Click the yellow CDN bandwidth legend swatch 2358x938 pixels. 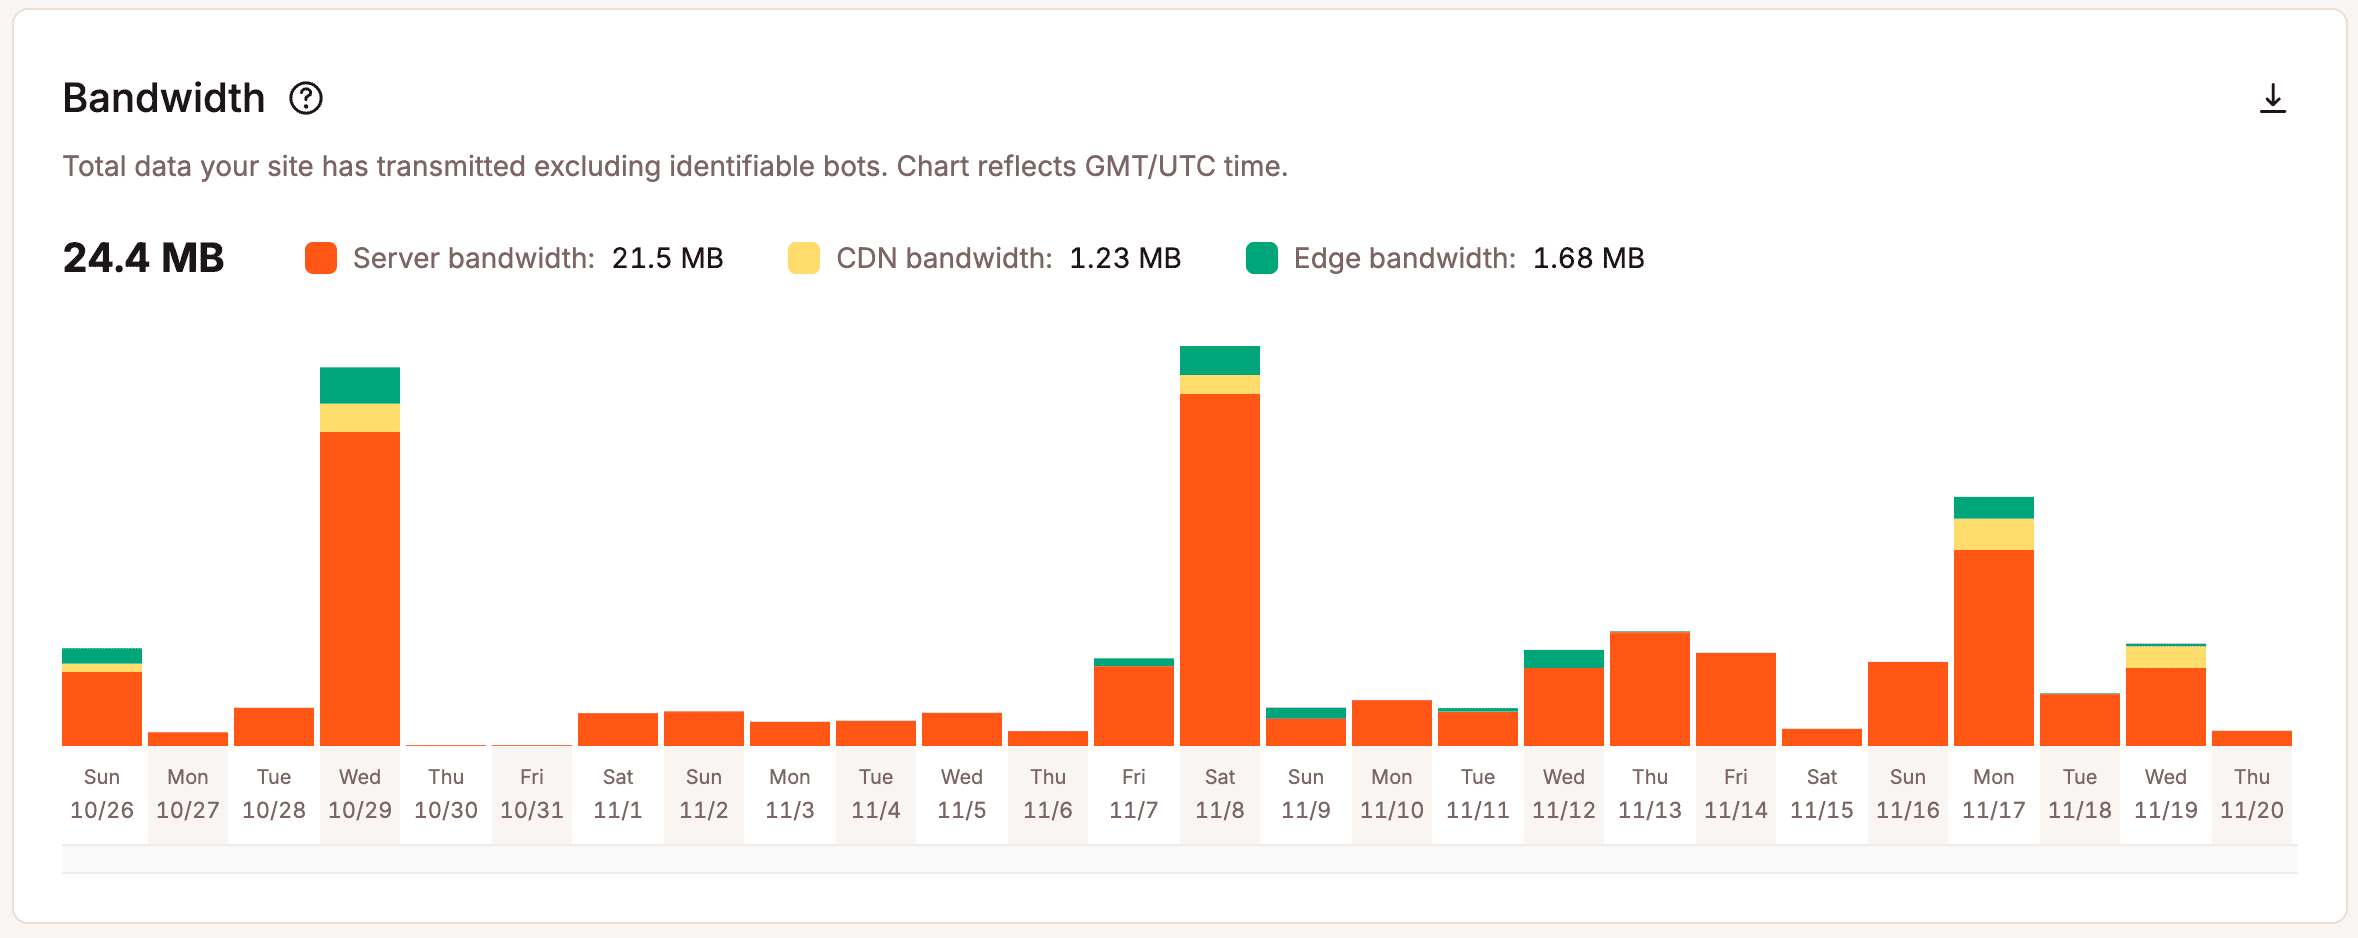pos(802,257)
